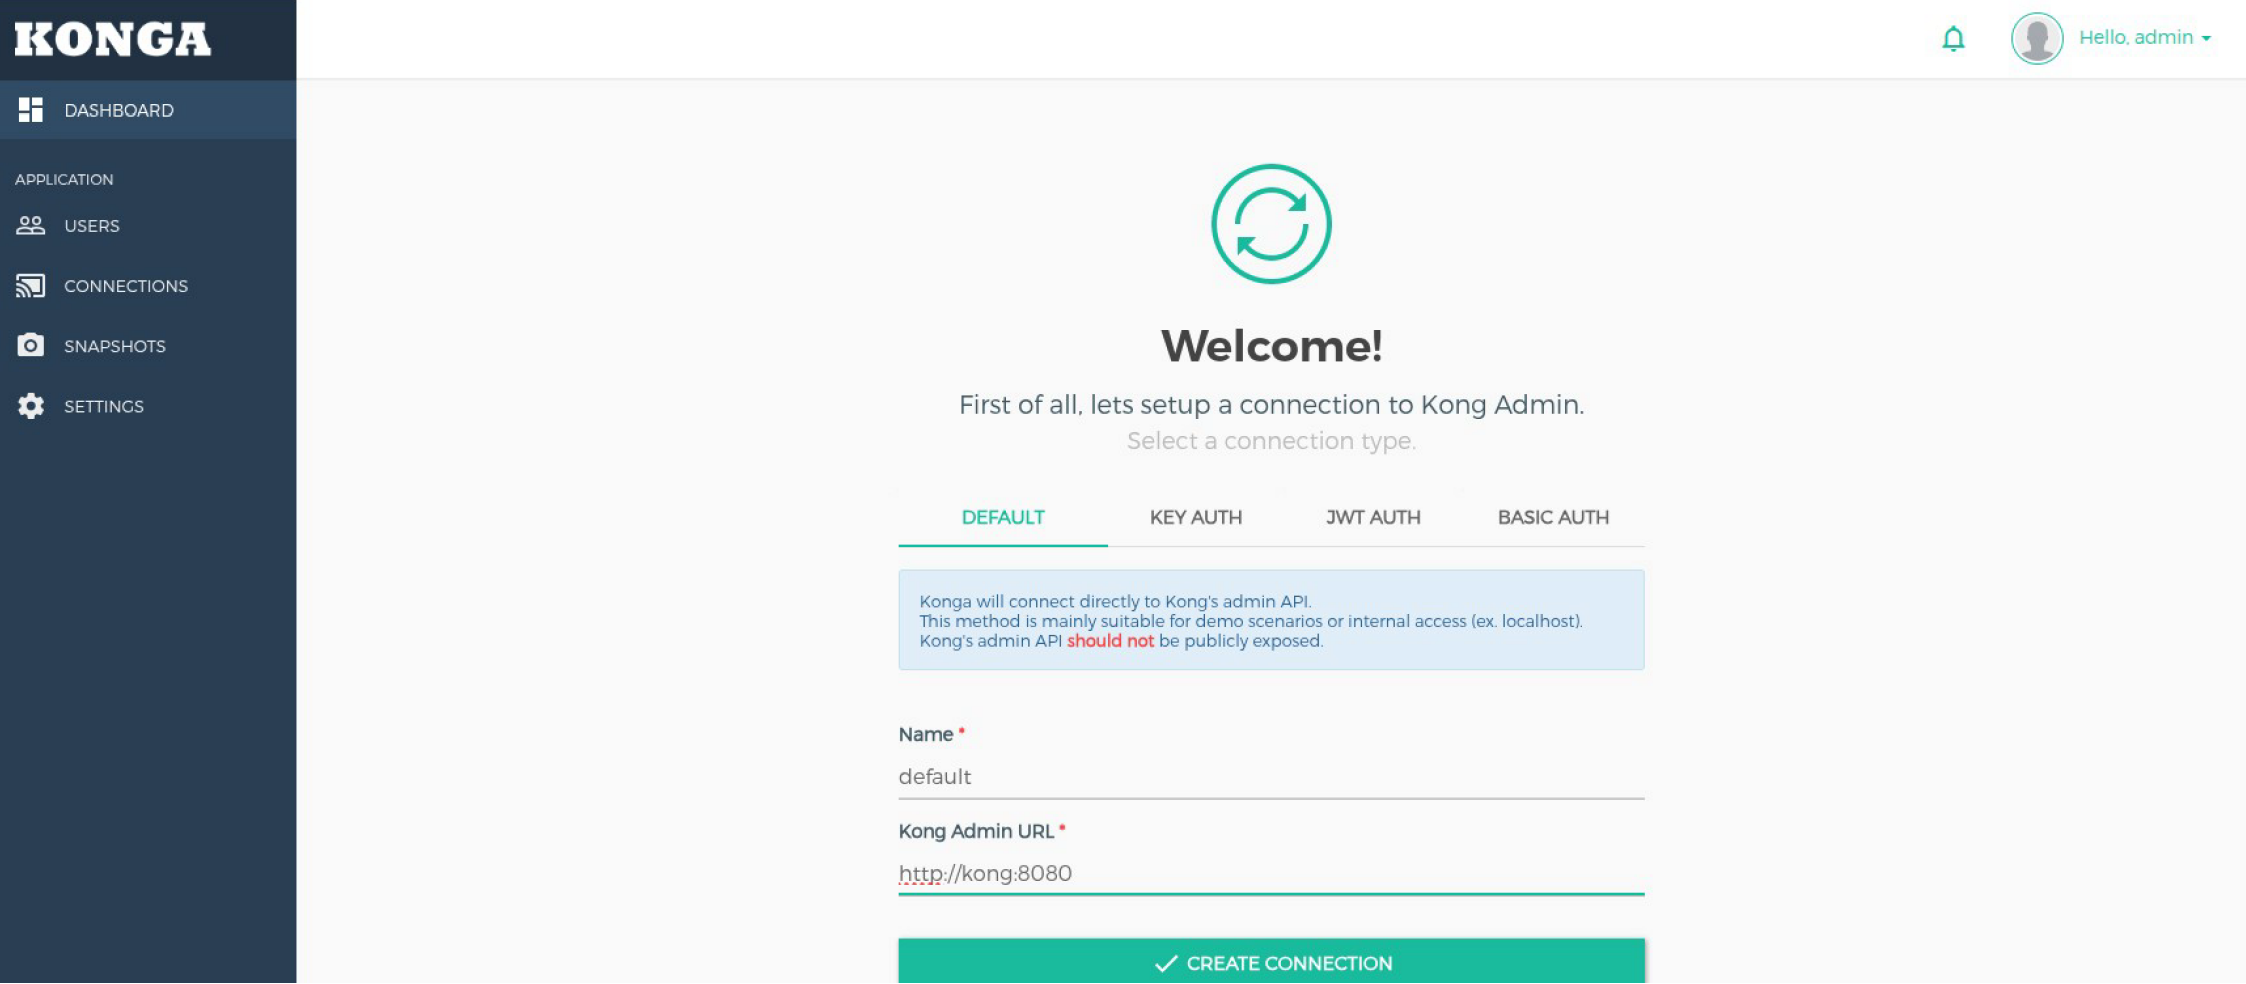This screenshot has width=2246, height=984.
Task: Switch to the Key Auth tab
Action: [x=1196, y=518]
